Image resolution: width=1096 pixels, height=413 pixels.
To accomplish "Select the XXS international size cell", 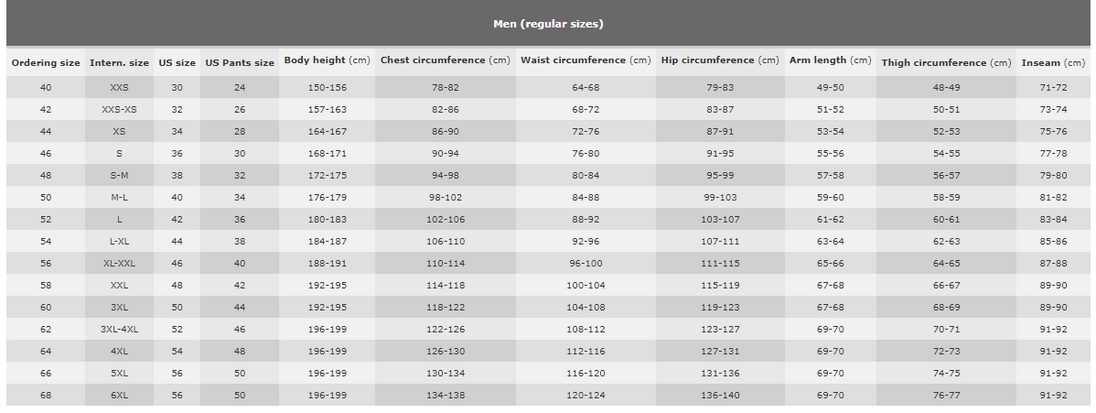I will pos(120,88).
